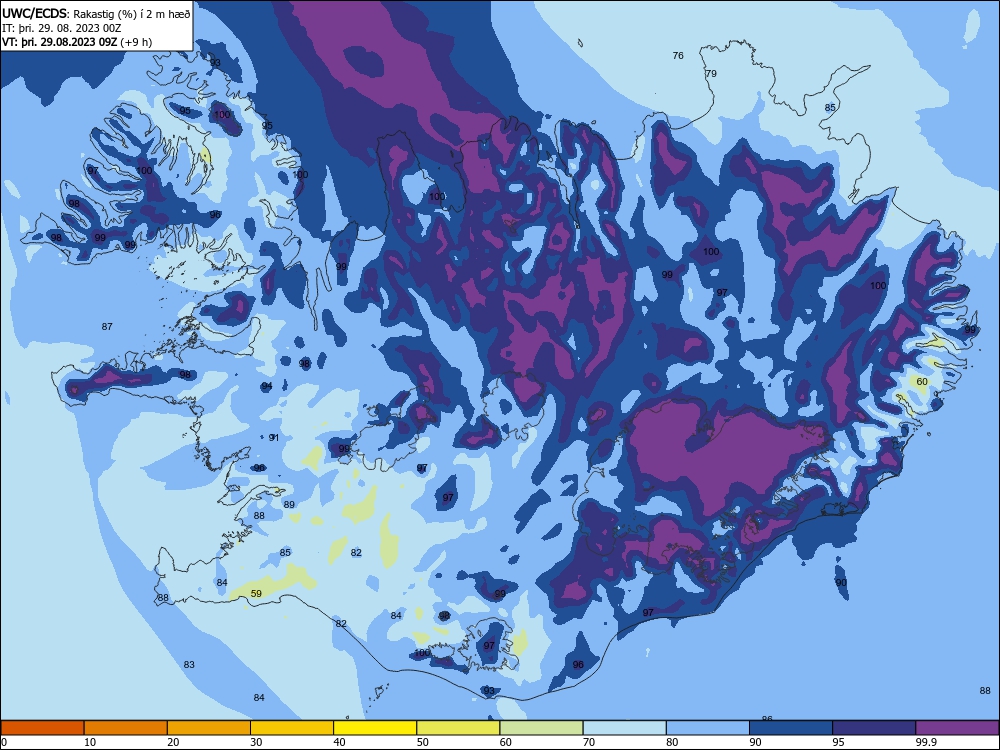Image resolution: width=1000 pixels, height=750 pixels.
Task: Click the '59' value in the yellow area
Action: pos(256,593)
